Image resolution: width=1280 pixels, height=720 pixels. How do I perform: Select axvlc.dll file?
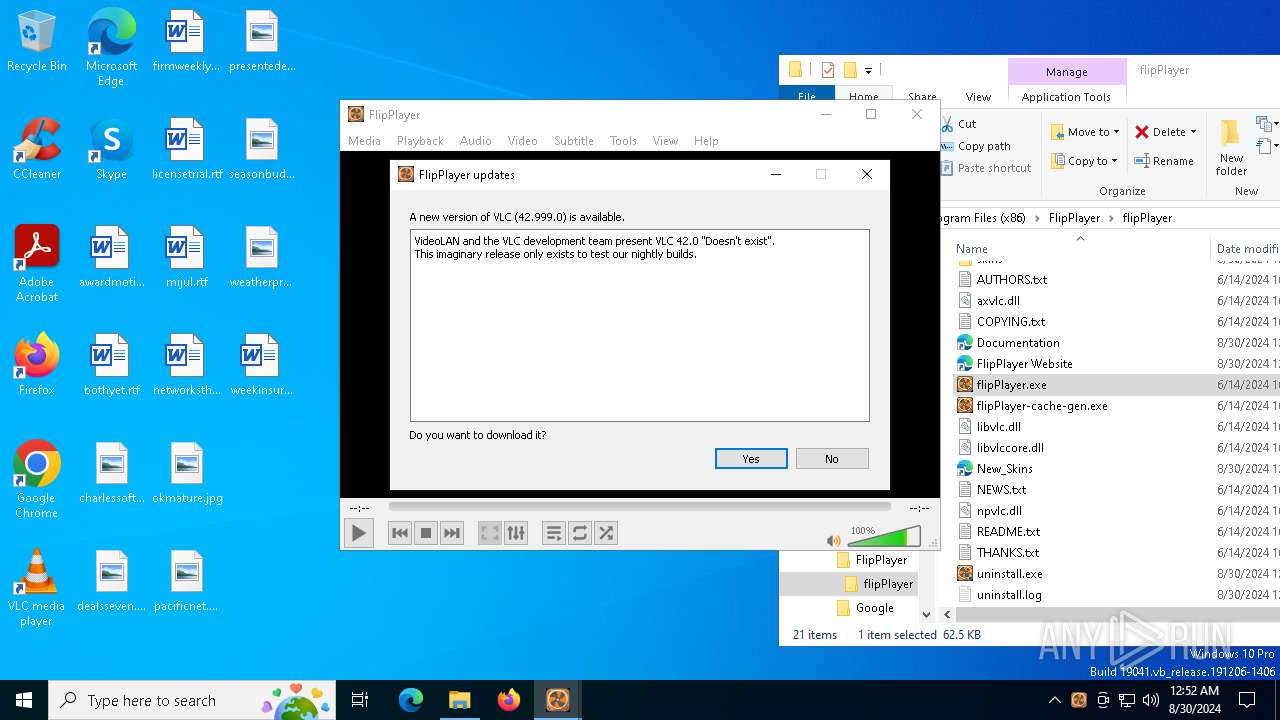pos(998,301)
